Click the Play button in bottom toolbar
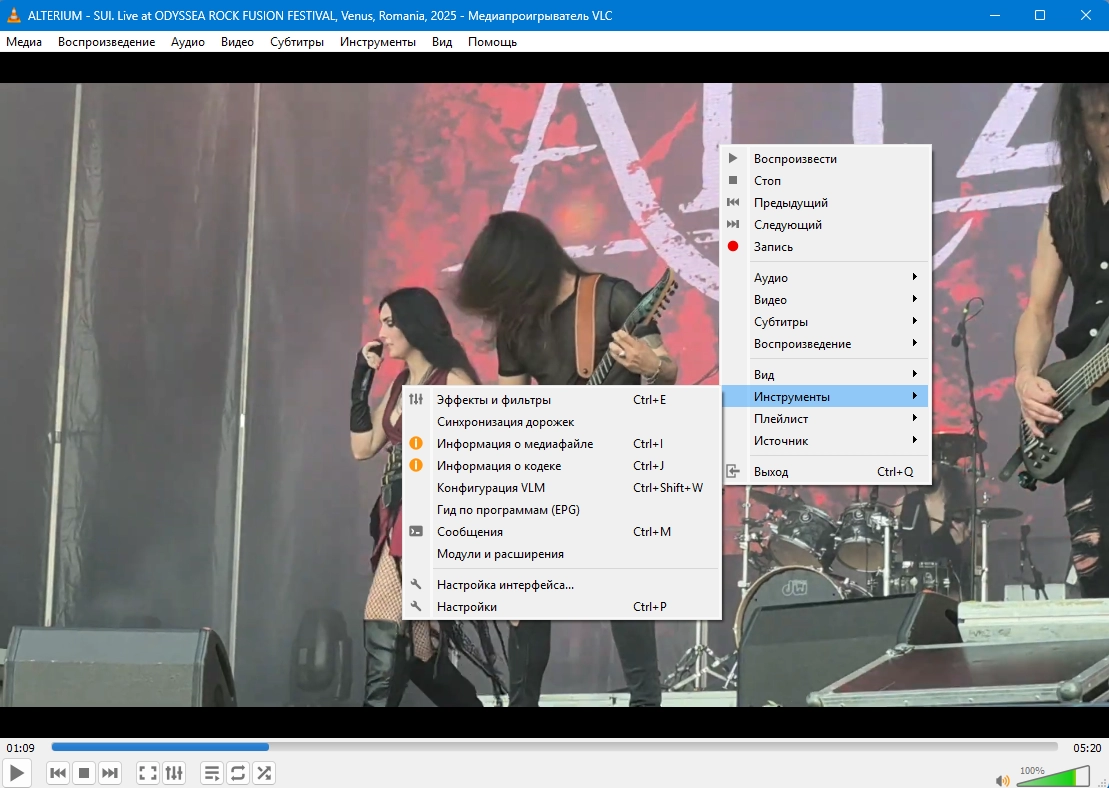The width and height of the screenshot is (1109, 788). tap(17, 773)
